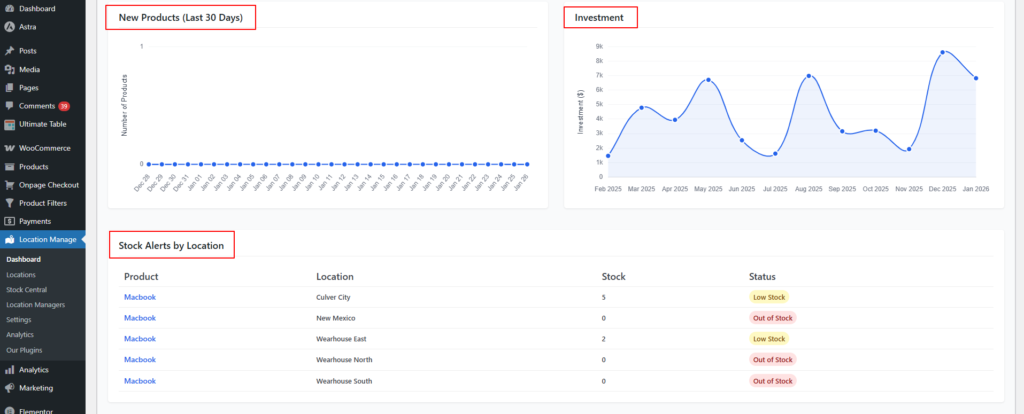The height and width of the screenshot is (414, 1024).
Task: Click the Marketing megaphone icon
Action: pyautogui.click(x=9, y=388)
